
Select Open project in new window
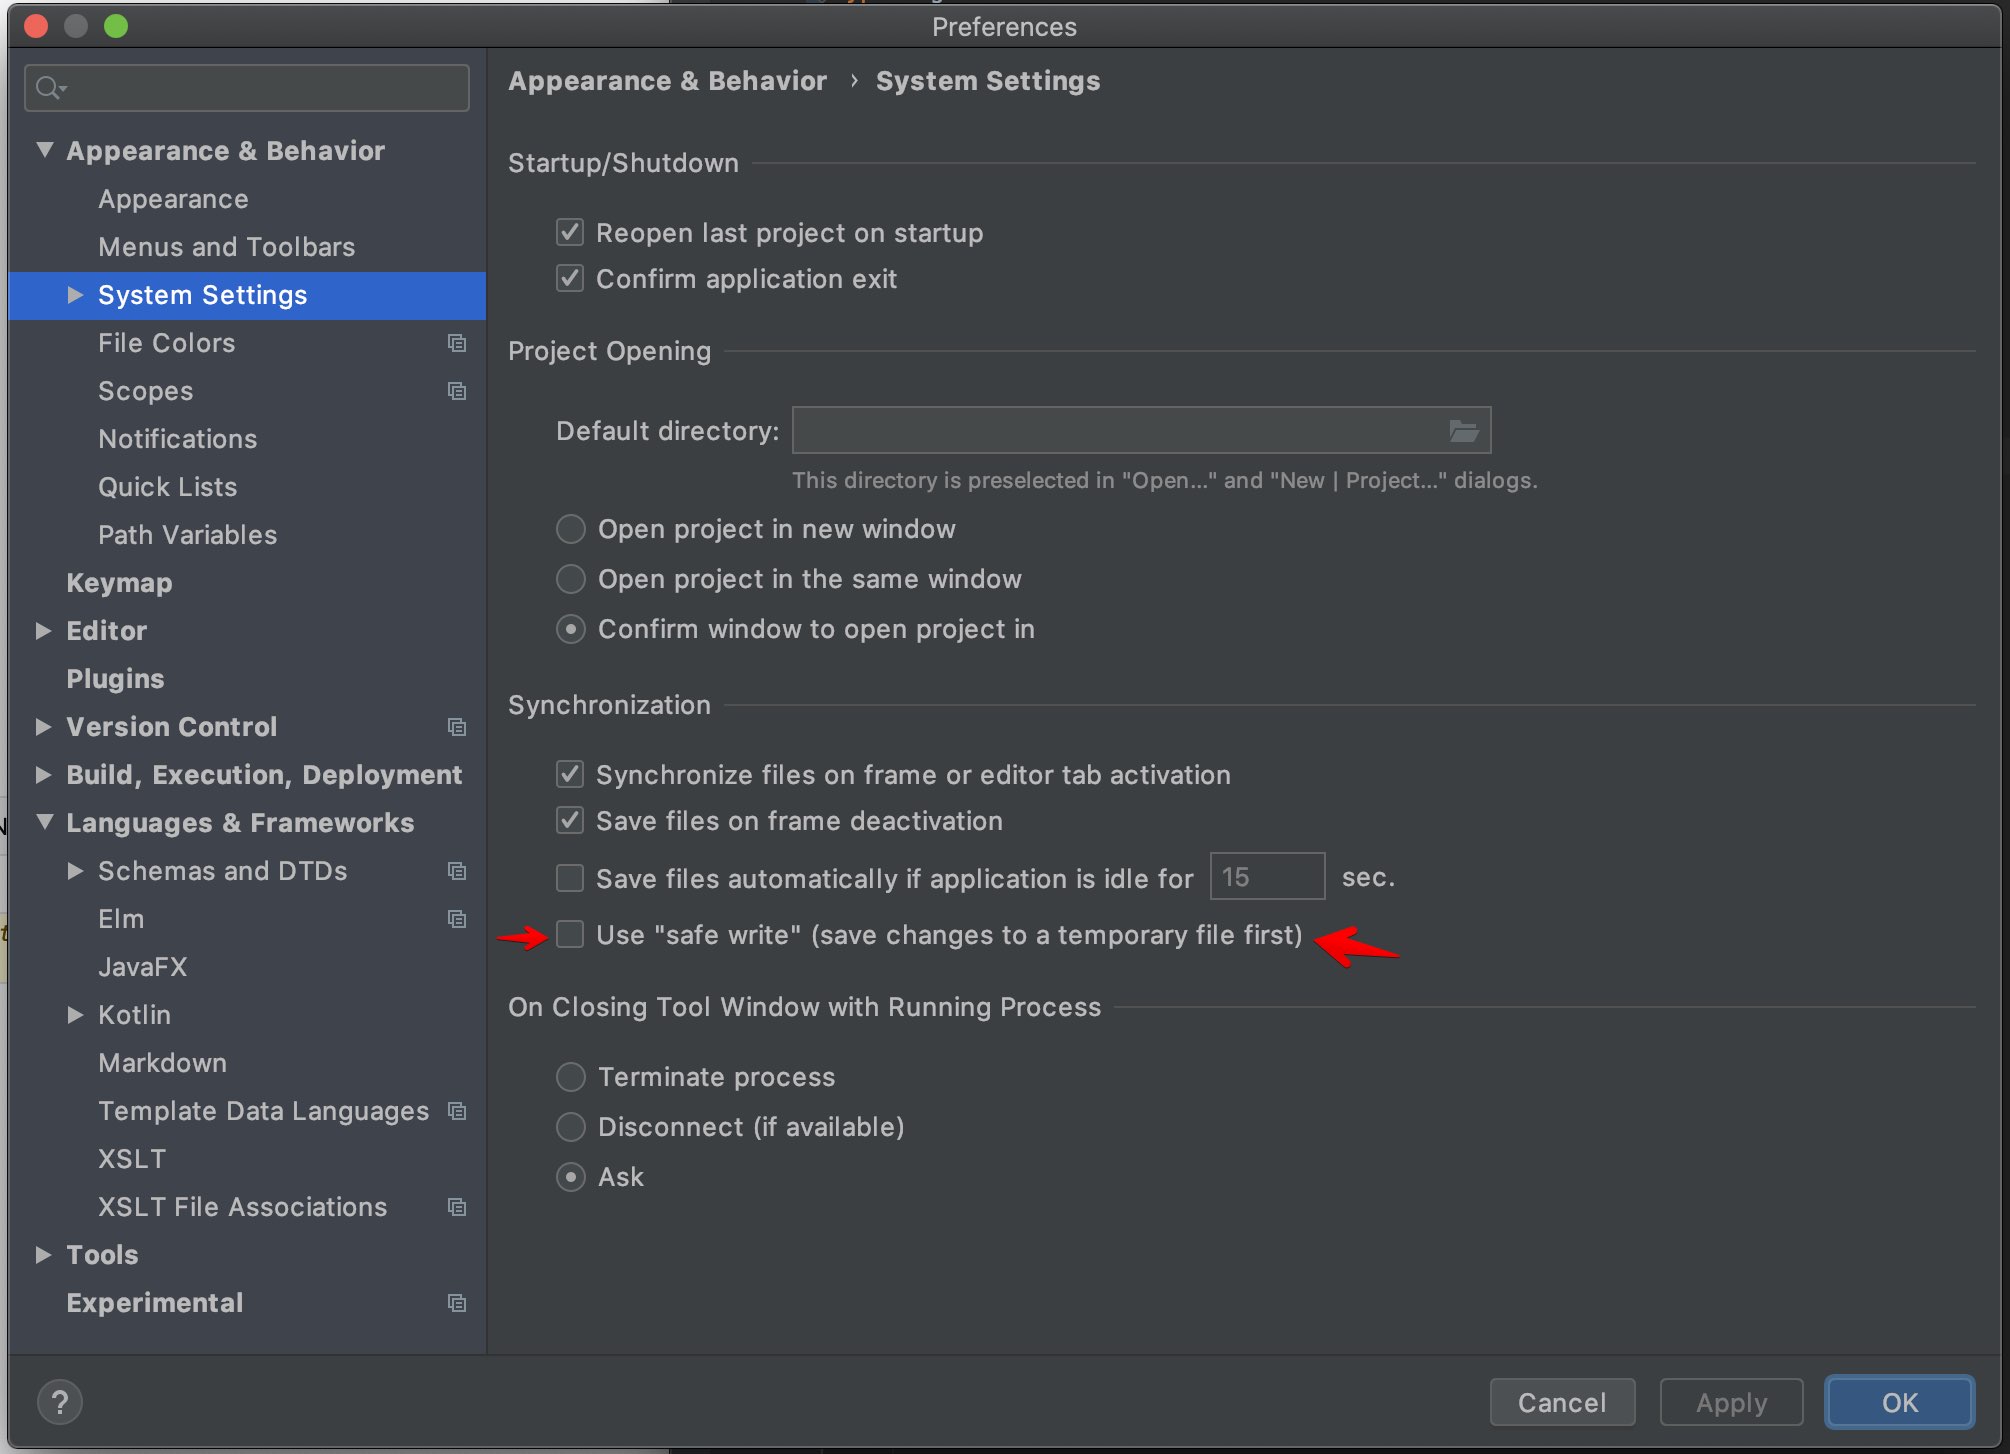(x=571, y=529)
